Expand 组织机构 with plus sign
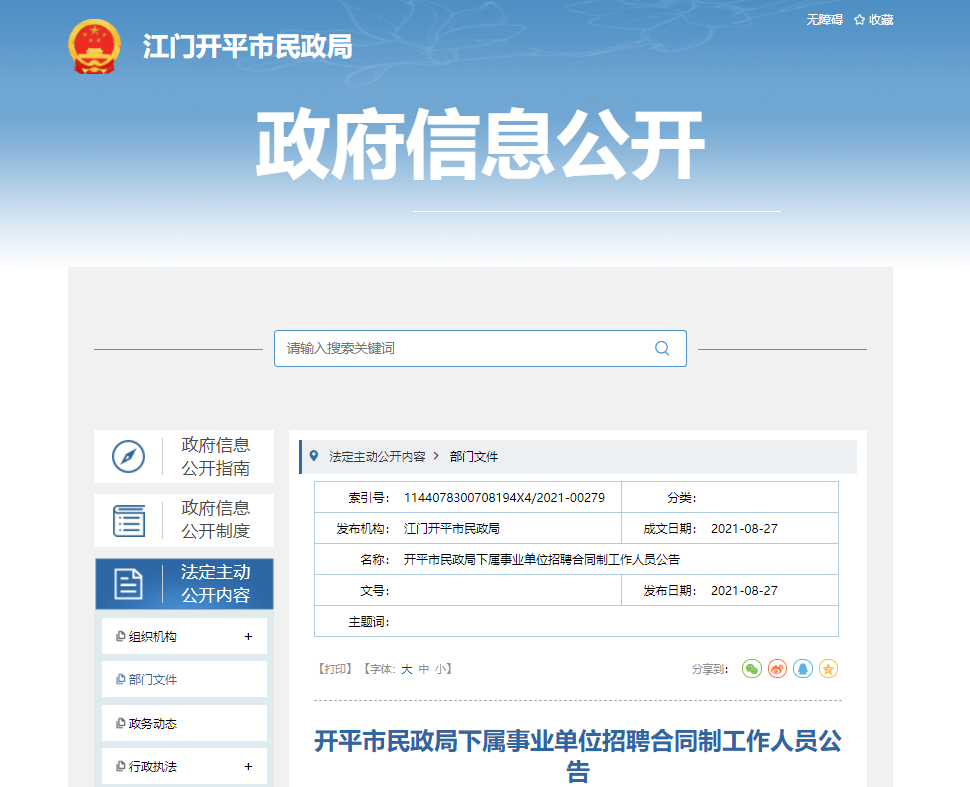The image size is (970, 787). coord(248,637)
